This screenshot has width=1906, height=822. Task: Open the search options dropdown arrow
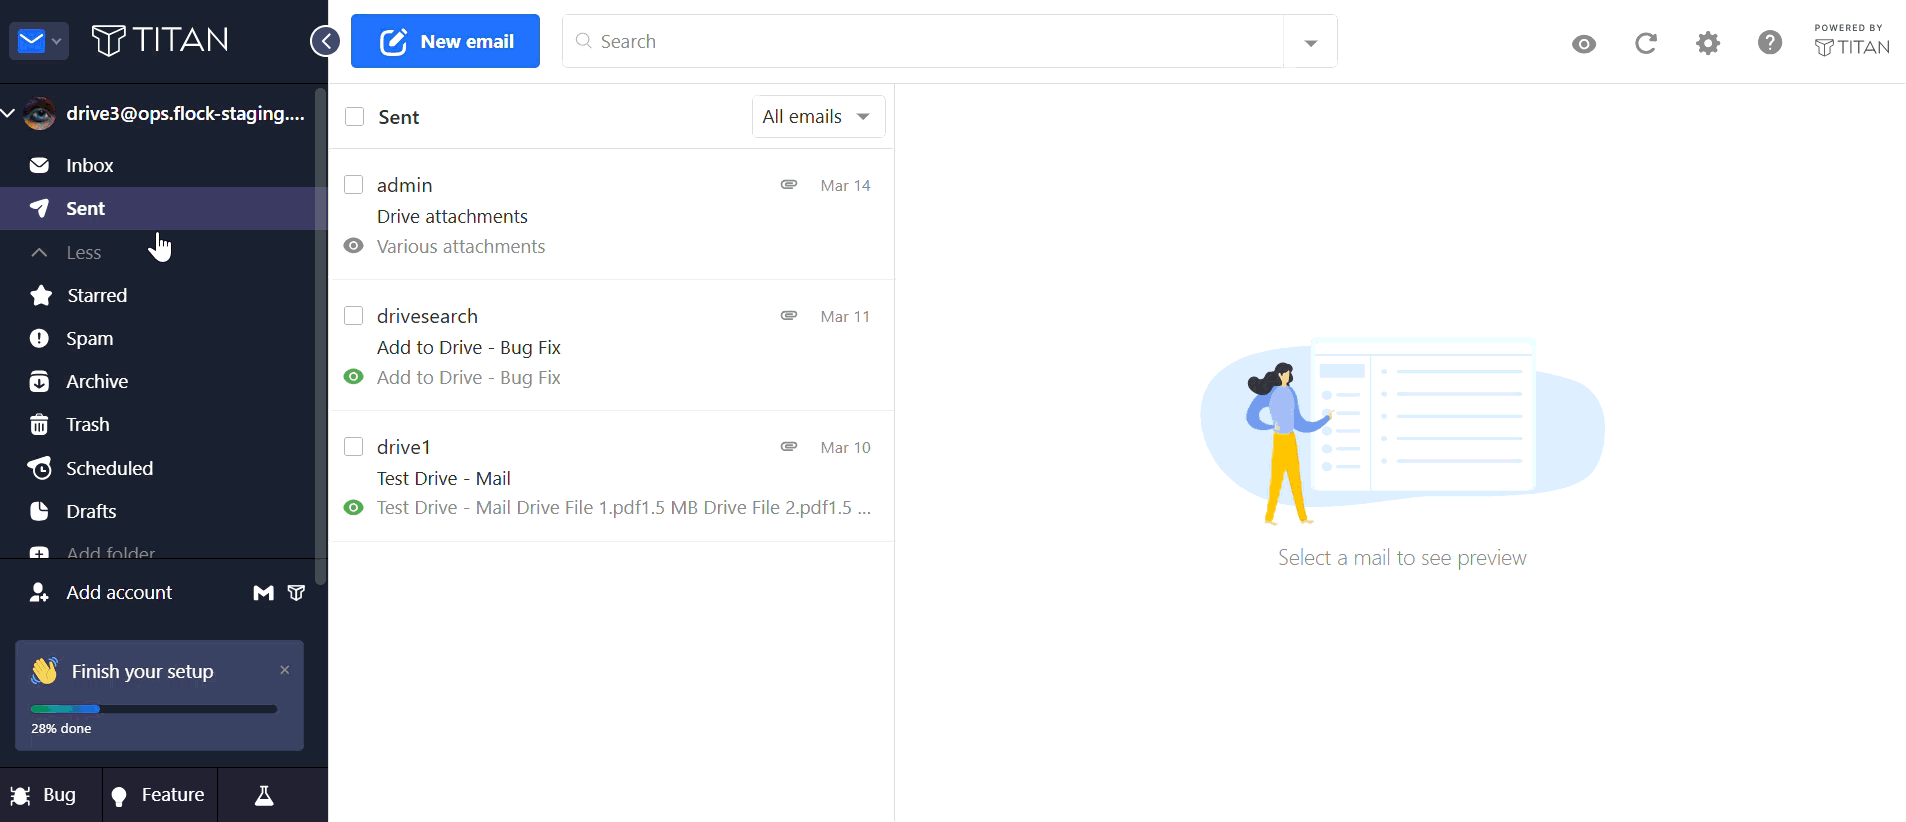coord(1310,42)
